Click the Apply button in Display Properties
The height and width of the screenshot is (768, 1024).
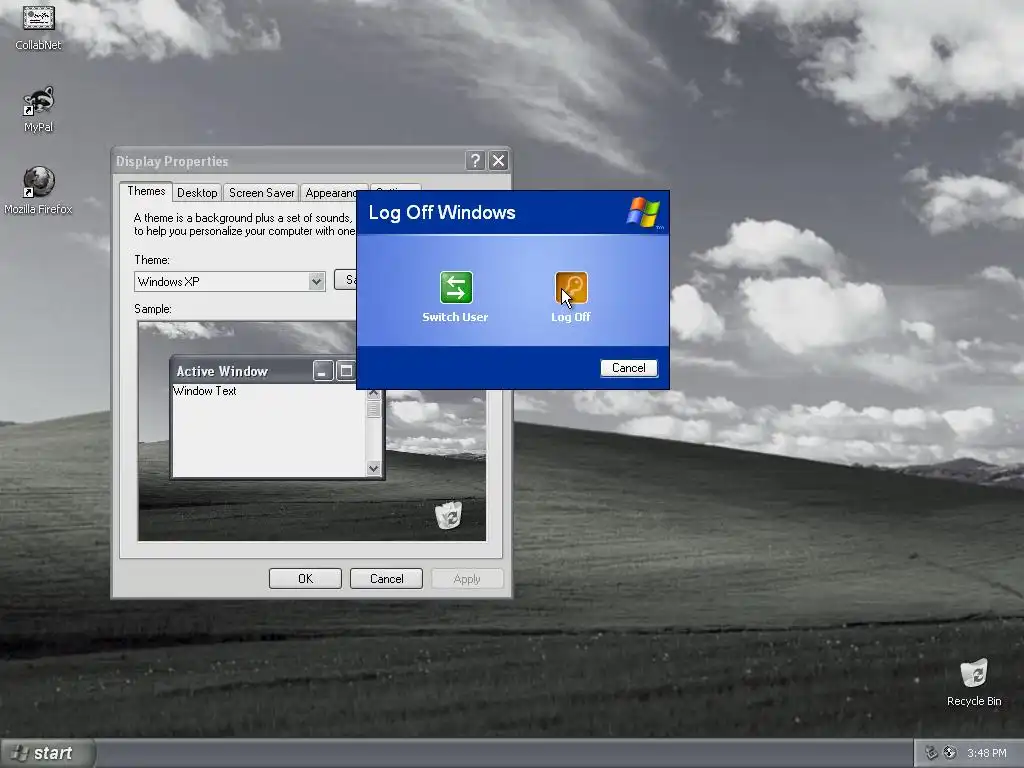(467, 579)
